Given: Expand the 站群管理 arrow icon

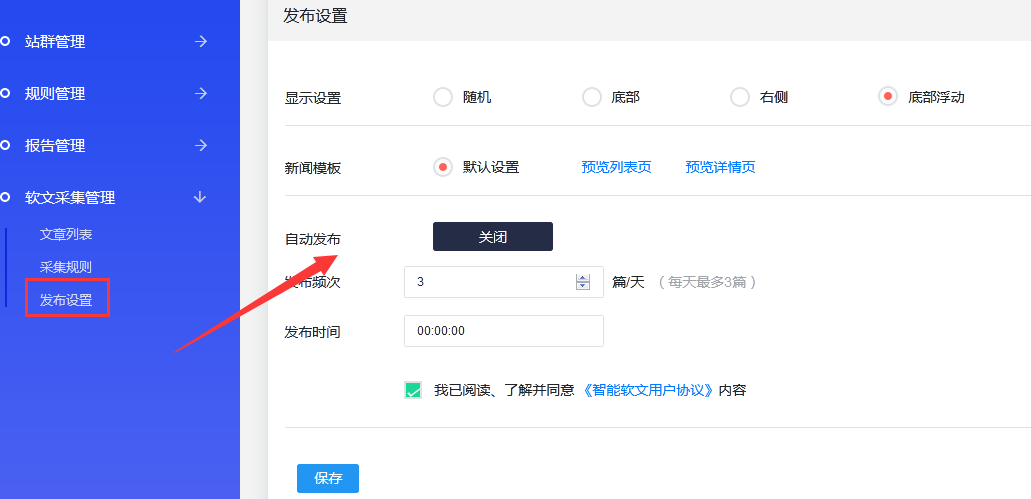Looking at the screenshot, I should click(200, 42).
